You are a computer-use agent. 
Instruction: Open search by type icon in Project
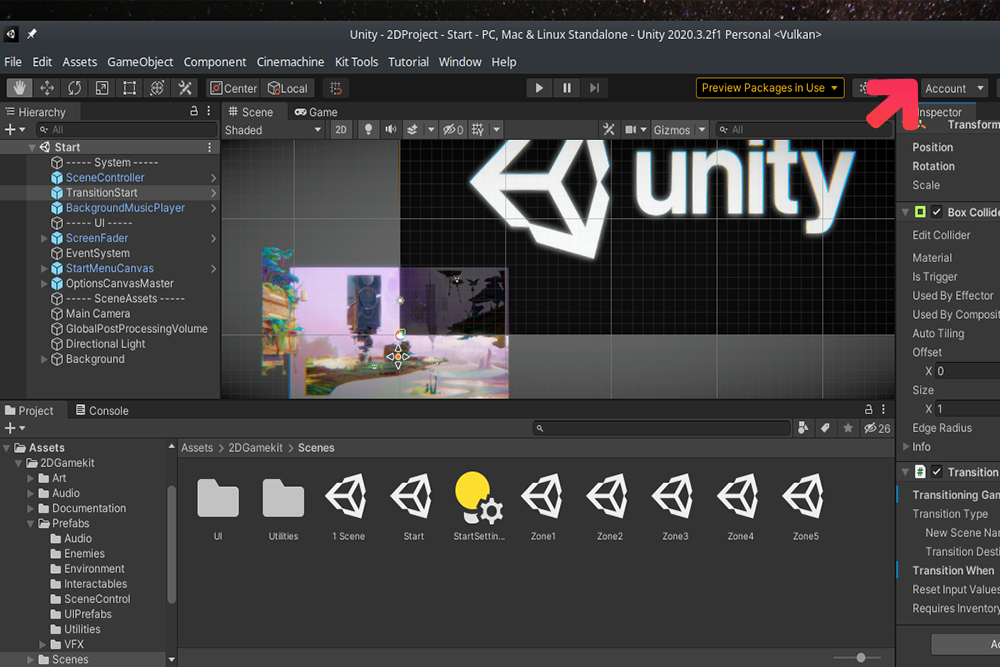point(803,429)
